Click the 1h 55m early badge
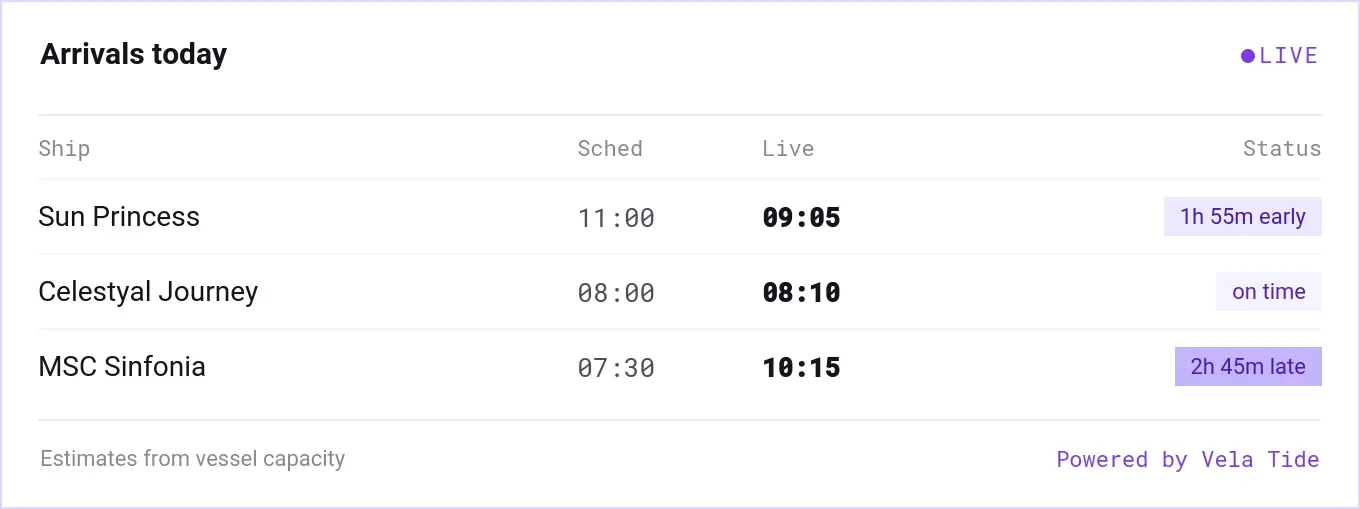This screenshot has width=1360, height=509. pos(1243,217)
